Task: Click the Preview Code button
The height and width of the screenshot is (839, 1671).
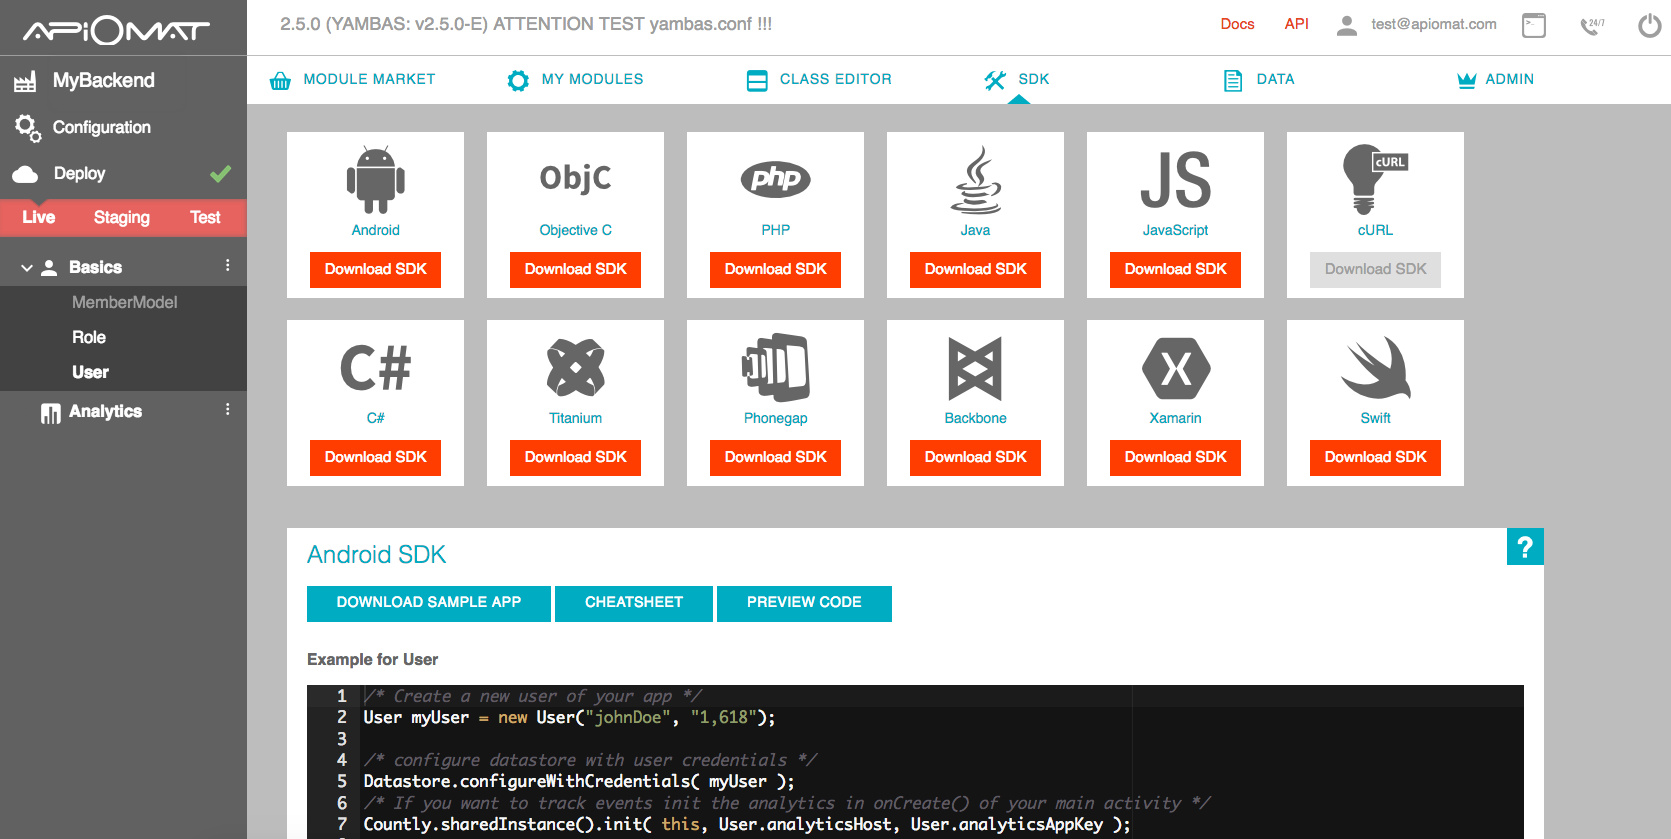Action: point(804,603)
